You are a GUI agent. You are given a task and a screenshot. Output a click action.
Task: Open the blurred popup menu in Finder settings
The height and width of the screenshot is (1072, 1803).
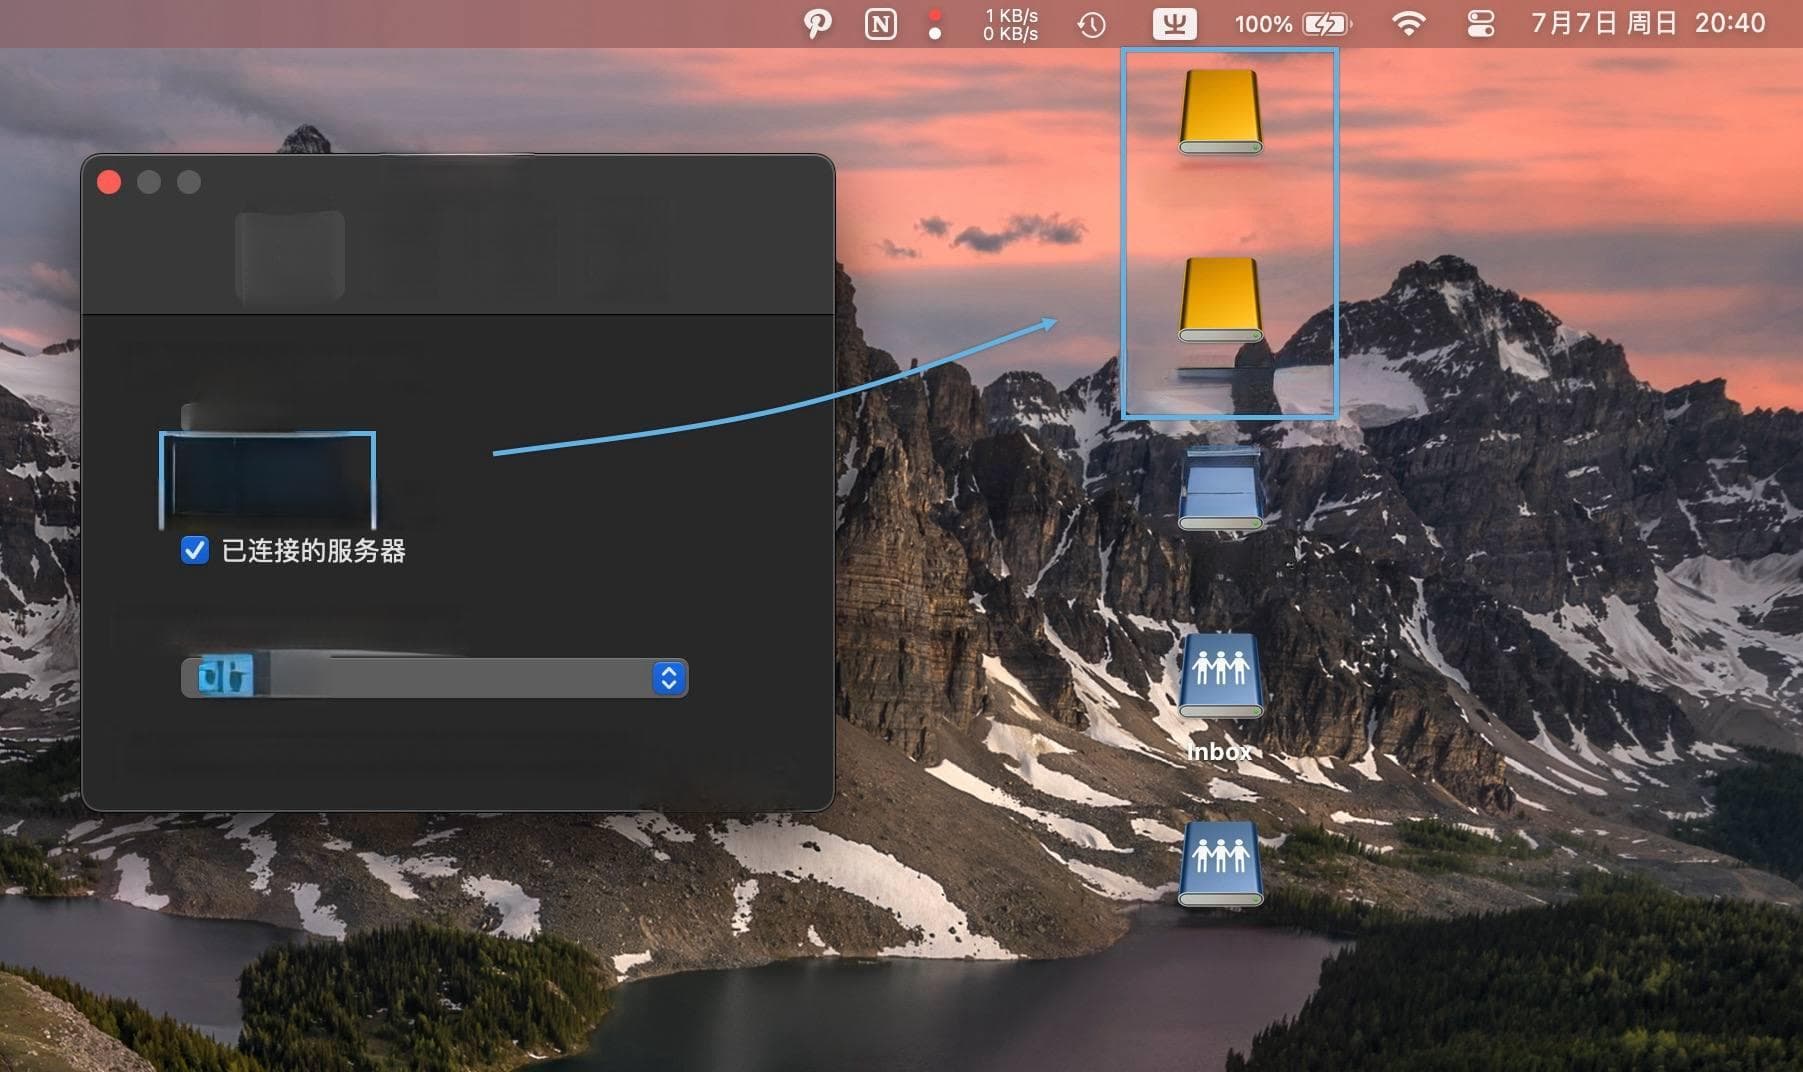coord(434,678)
